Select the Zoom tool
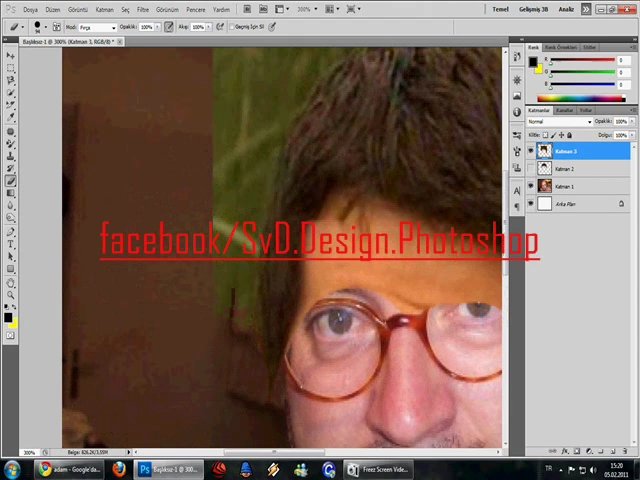 click(11, 295)
